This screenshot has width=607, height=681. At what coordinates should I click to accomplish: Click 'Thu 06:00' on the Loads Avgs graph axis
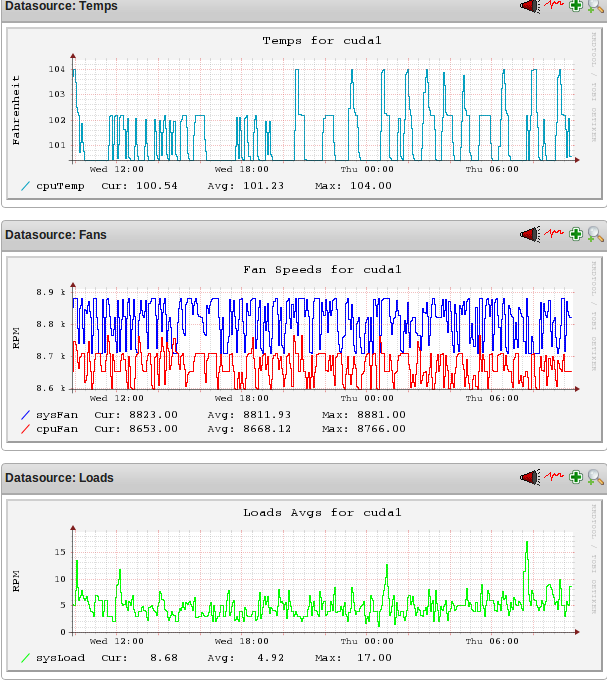coord(492,641)
